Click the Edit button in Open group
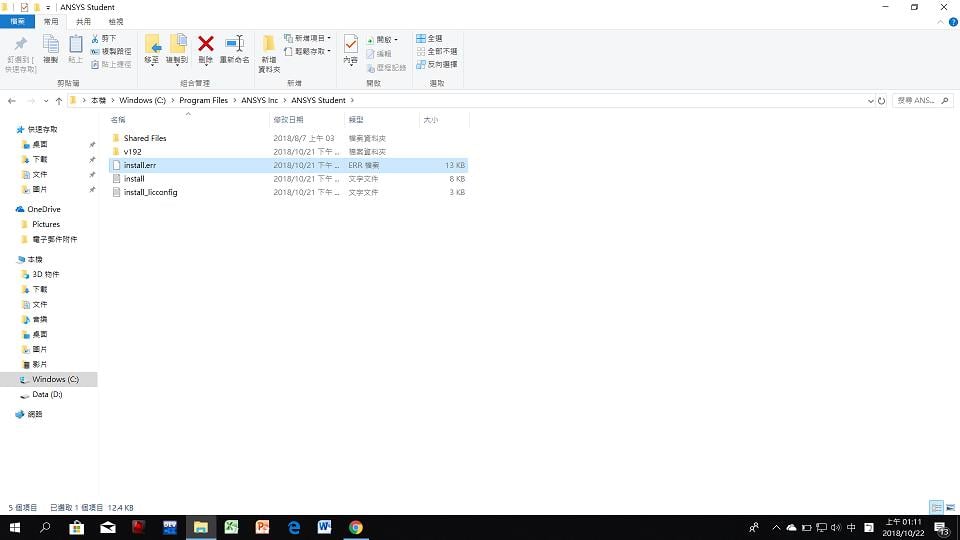 [x=378, y=54]
